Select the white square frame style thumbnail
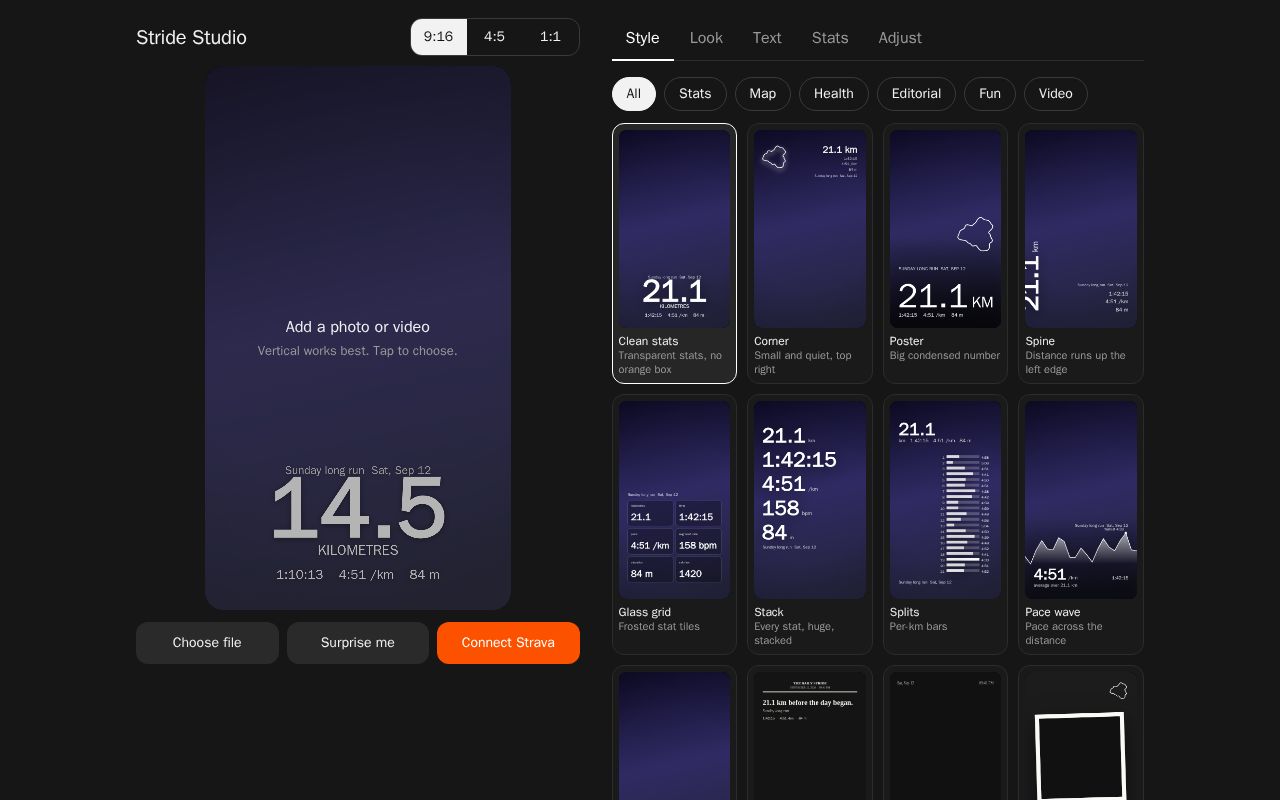This screenshot has width=1280, height=800. click(1081, 736)
